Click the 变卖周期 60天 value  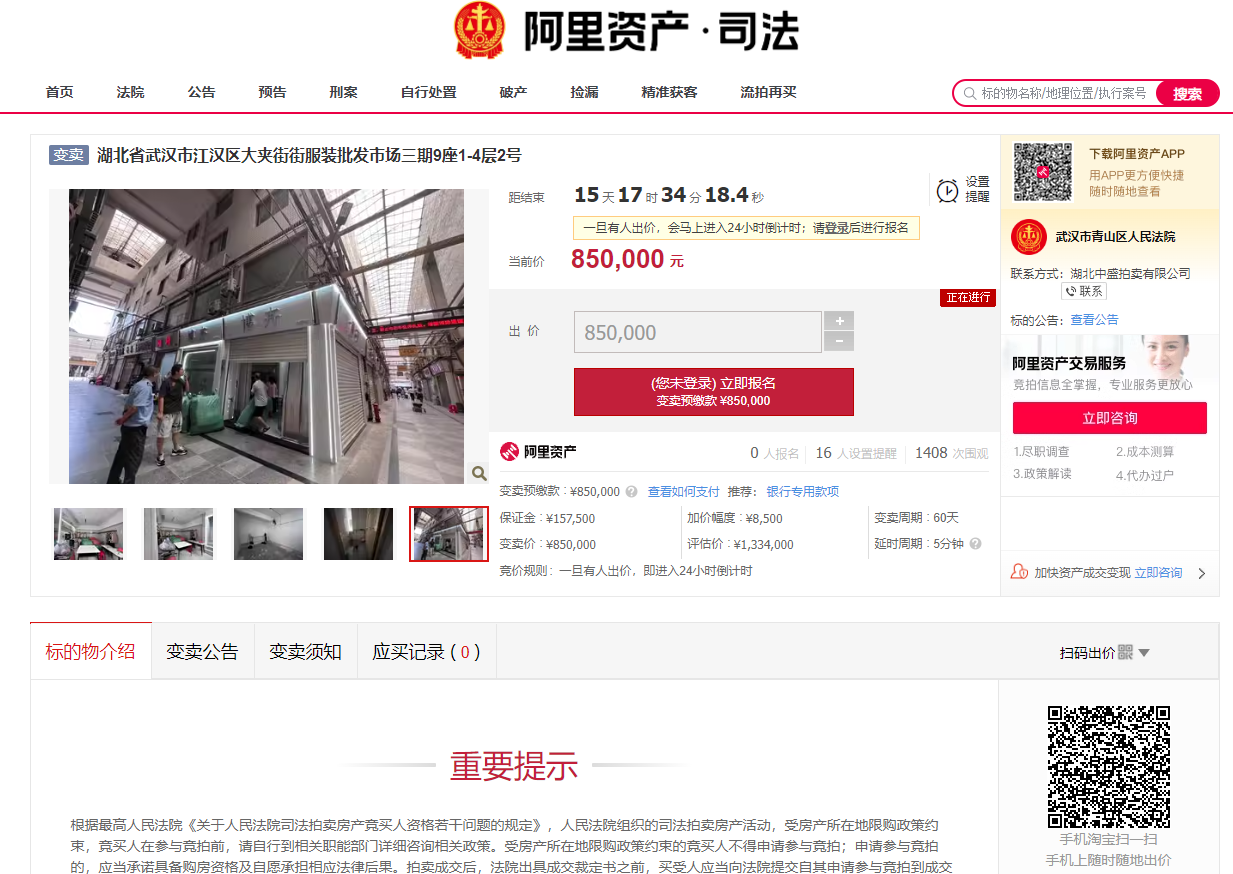(x=945, y=519)
